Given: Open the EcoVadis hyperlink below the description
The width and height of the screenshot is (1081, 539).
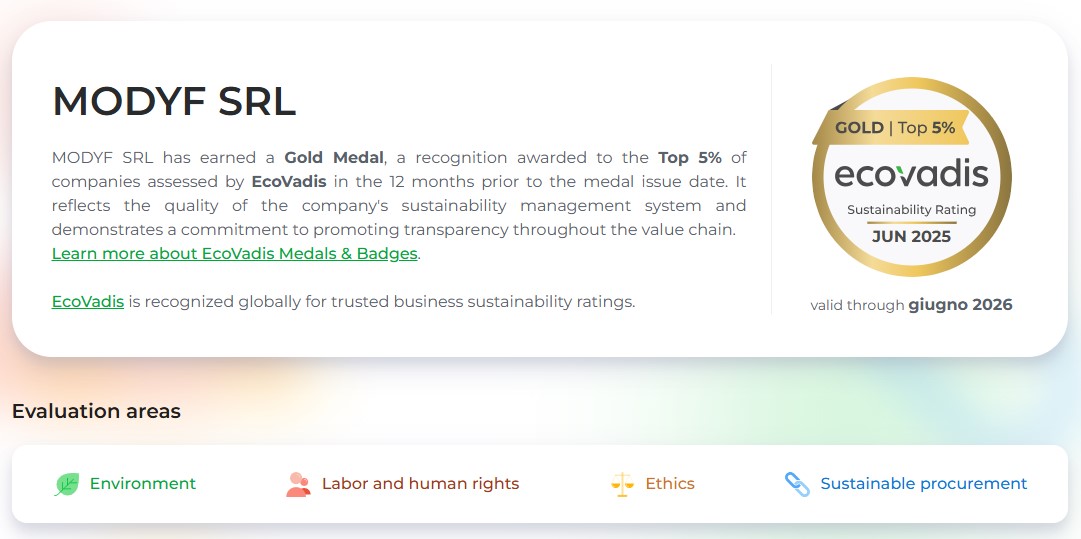Looking at the screenshot, I should pyautogui.click(x=88, y=301).
